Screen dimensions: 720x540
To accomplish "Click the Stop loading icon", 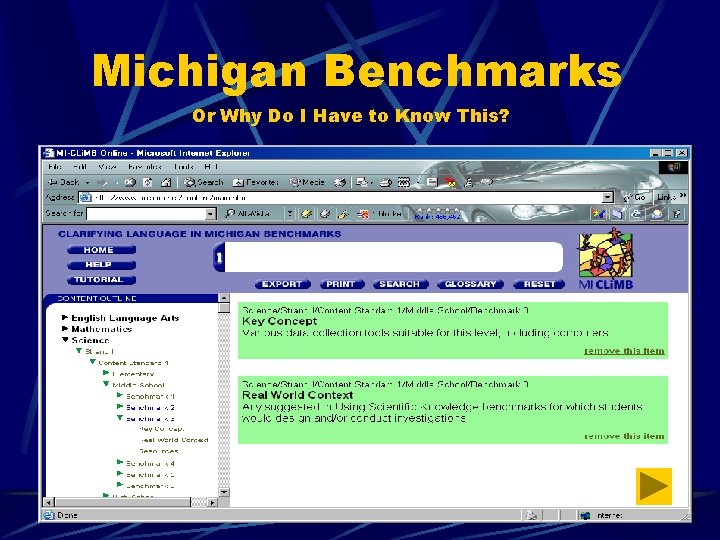I will coord(130,182).
